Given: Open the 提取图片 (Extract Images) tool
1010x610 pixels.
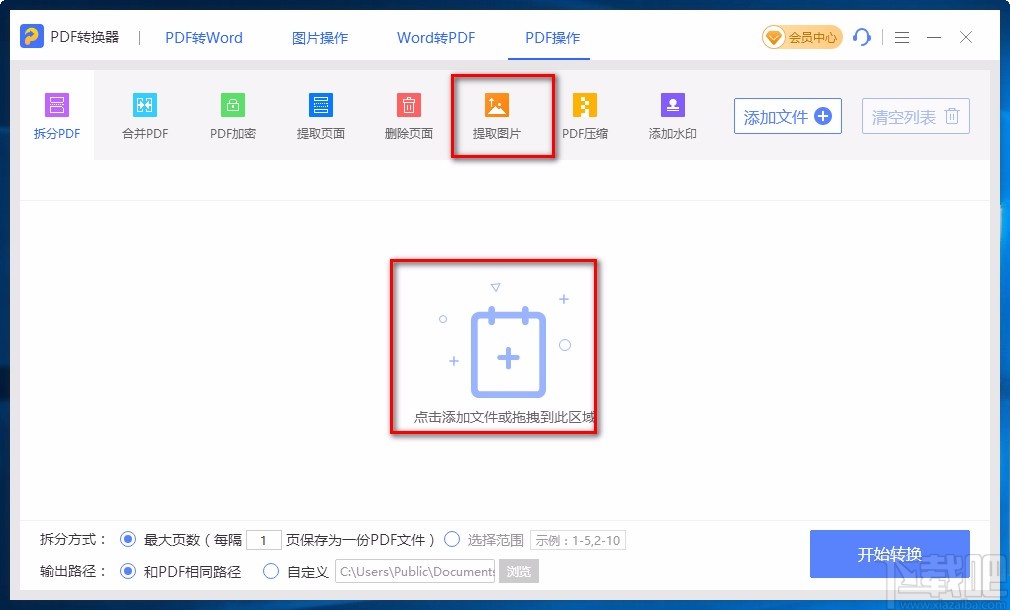Looking at the screenshot, I should [x=496, y=113].
